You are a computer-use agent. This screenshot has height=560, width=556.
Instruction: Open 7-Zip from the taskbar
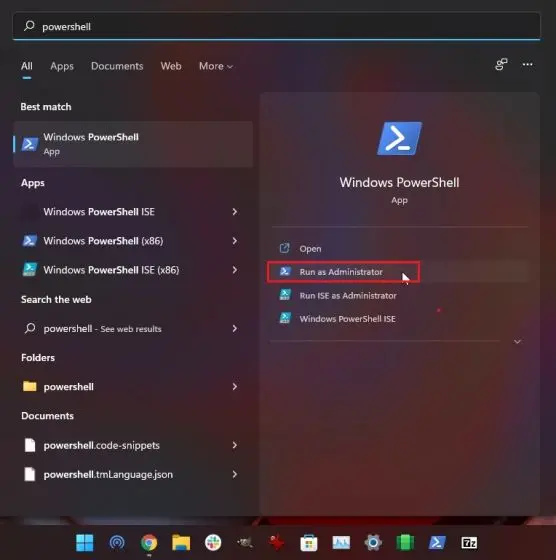[469, 543]
